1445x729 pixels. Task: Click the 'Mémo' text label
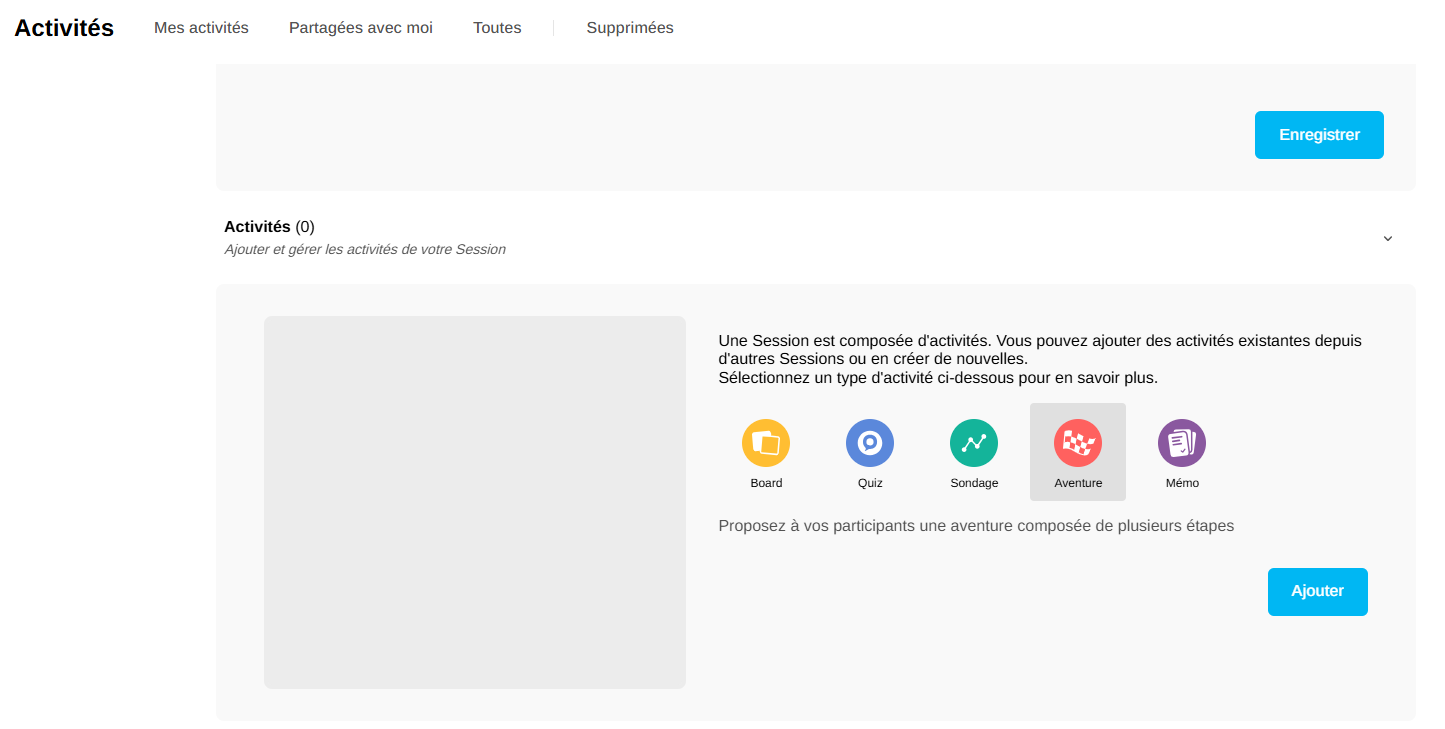point(1182,483)
